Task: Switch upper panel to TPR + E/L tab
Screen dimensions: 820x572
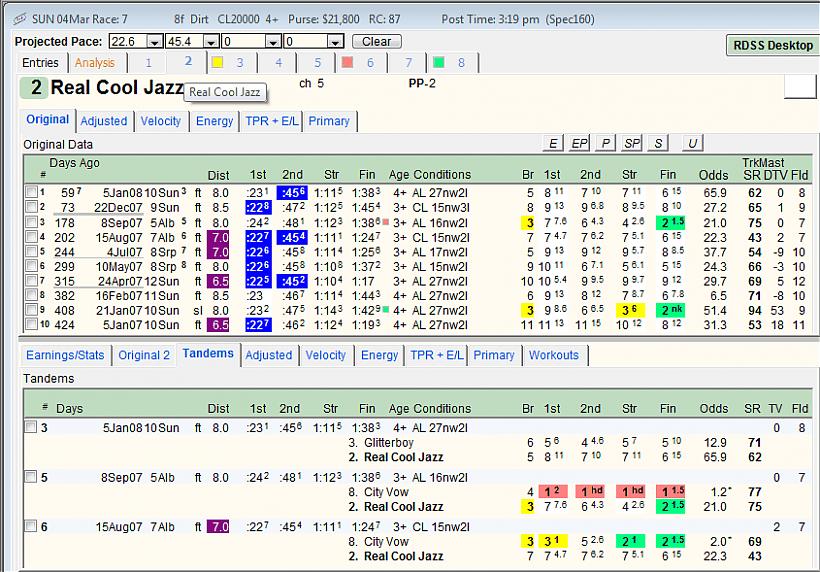Action: [272, 121]
